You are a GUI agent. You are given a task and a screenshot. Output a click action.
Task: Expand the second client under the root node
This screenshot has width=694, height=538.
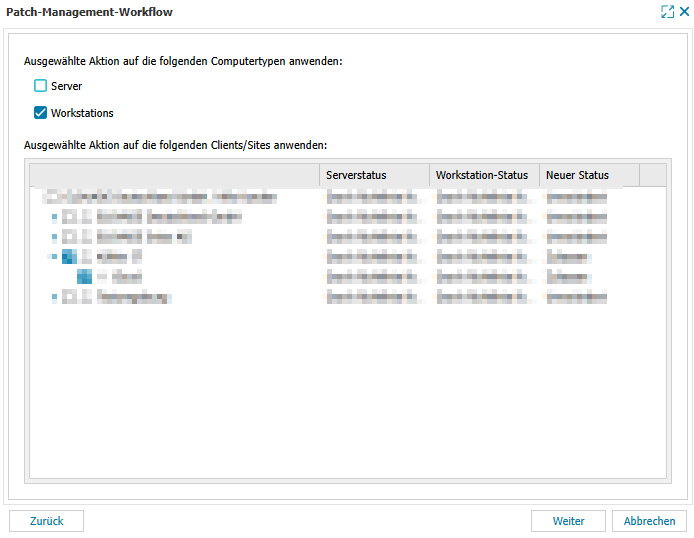(53, 237)
